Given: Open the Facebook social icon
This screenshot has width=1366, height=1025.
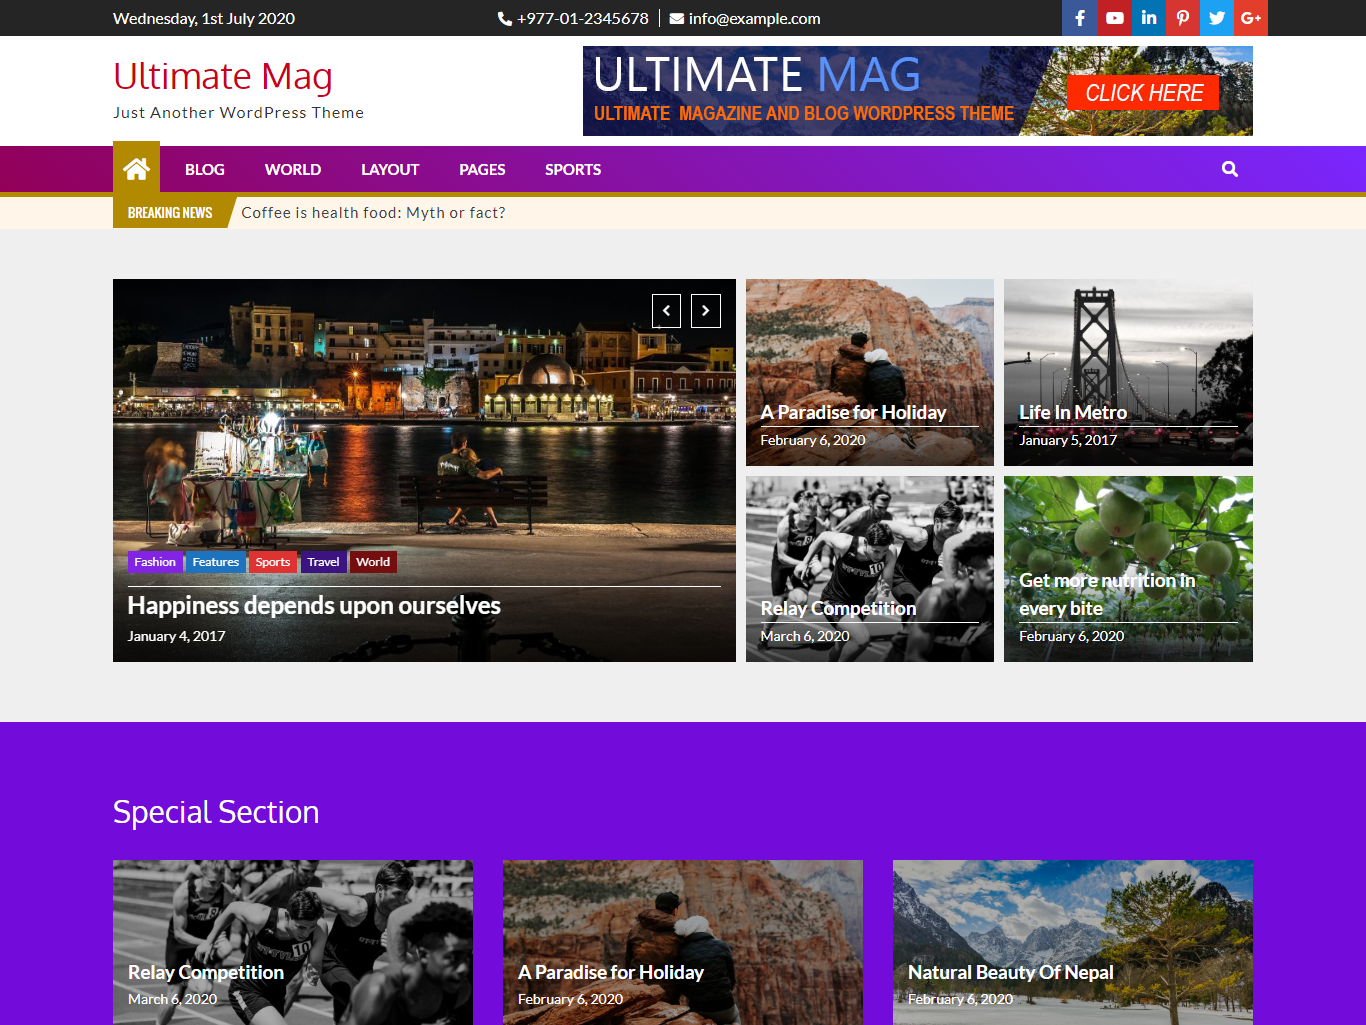Looking at the screenshot, I should point(1079,18).
